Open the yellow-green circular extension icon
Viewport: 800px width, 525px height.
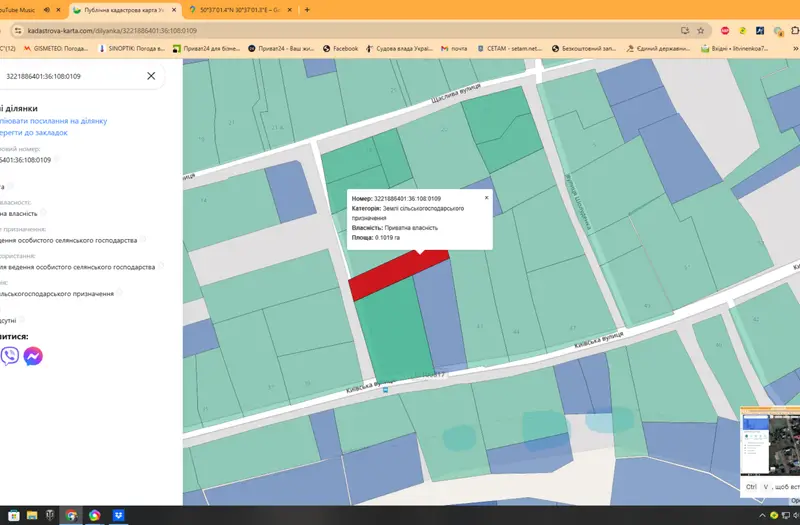pyautogui.click(x=743, y=31)
